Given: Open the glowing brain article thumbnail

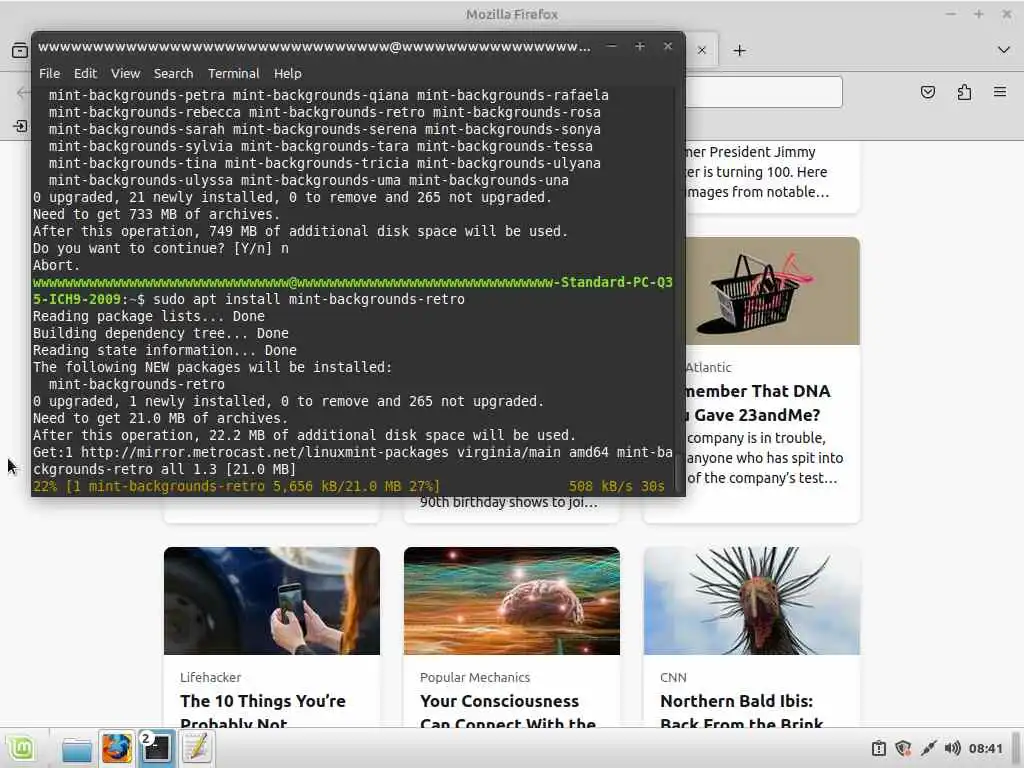Looking at the screenshot, I should tap(512, 601).
